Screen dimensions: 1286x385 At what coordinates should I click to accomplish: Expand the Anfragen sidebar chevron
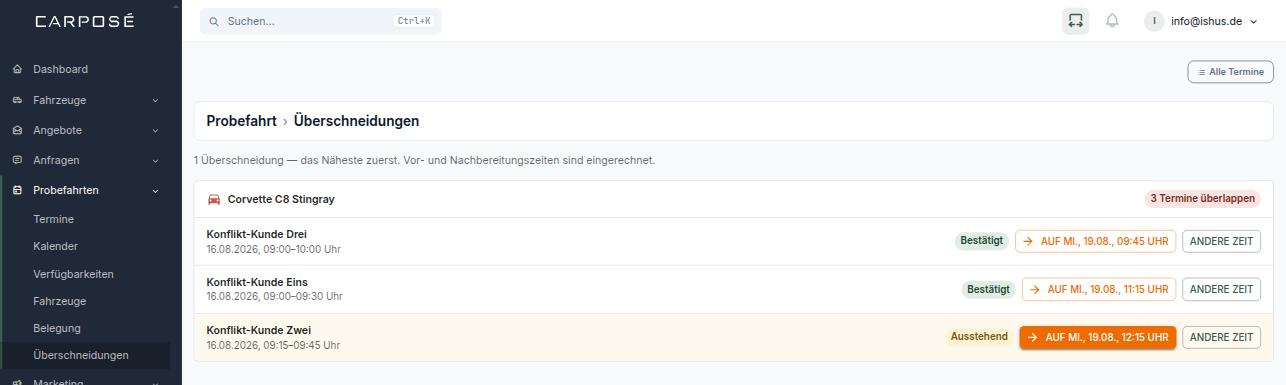coord(155,160)
